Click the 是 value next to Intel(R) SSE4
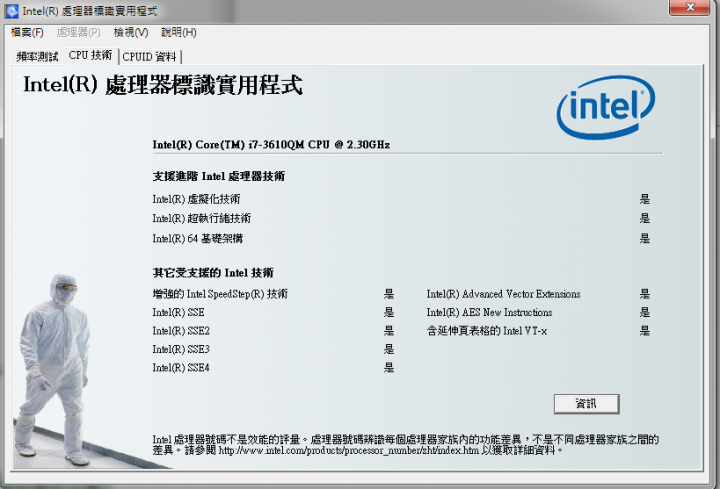720x489 pixels. coord(388,367)
